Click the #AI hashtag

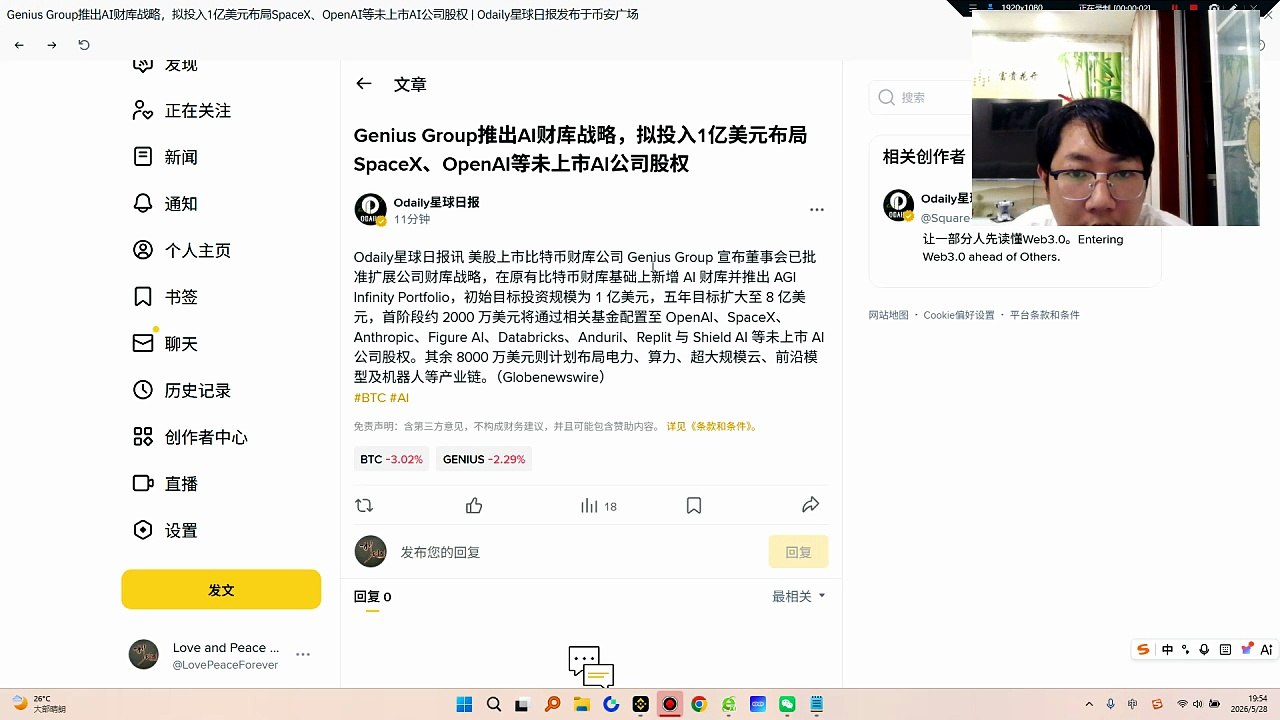click(399, 398)
